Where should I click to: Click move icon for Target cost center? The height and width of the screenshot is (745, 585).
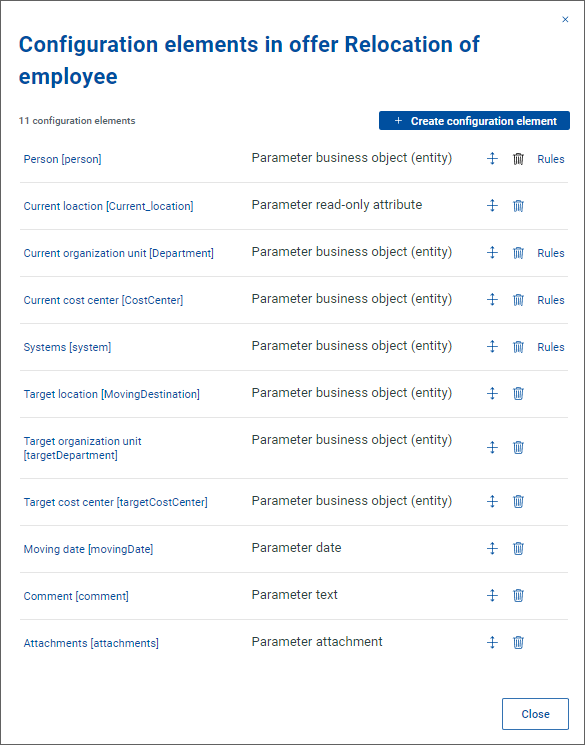[492, 501]
